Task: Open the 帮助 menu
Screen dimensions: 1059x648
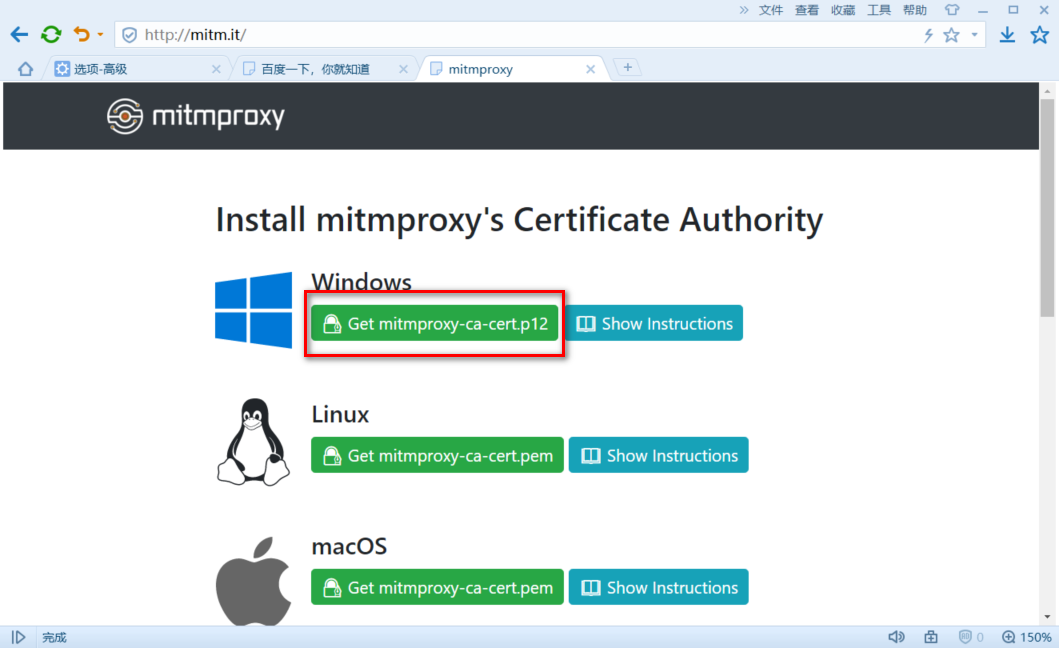Action: [x=914, y=10]
